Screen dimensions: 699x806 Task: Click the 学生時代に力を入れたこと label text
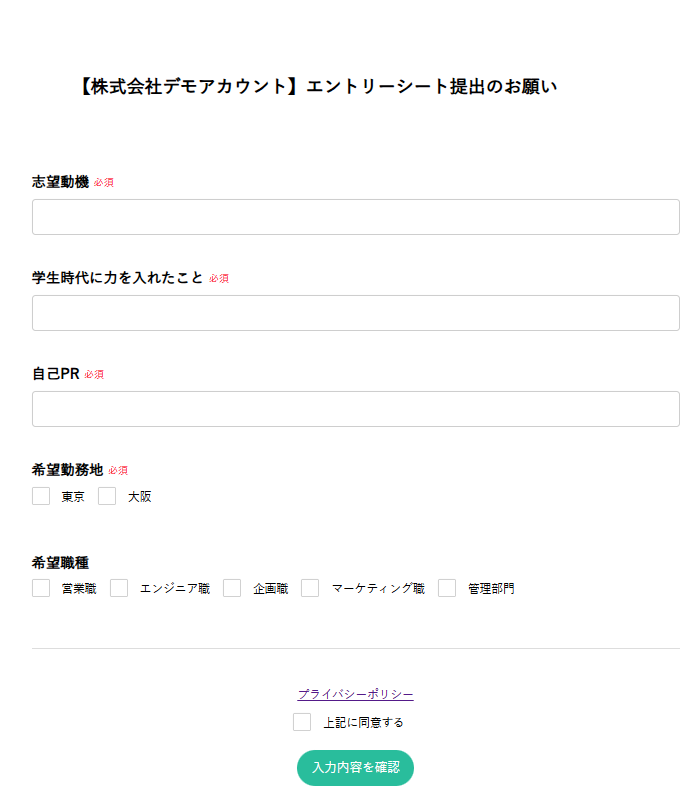coord(117,278)
